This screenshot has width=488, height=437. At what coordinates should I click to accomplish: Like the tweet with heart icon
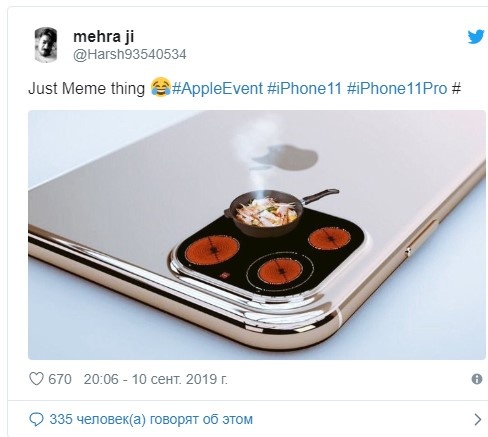tap(36, 379)
